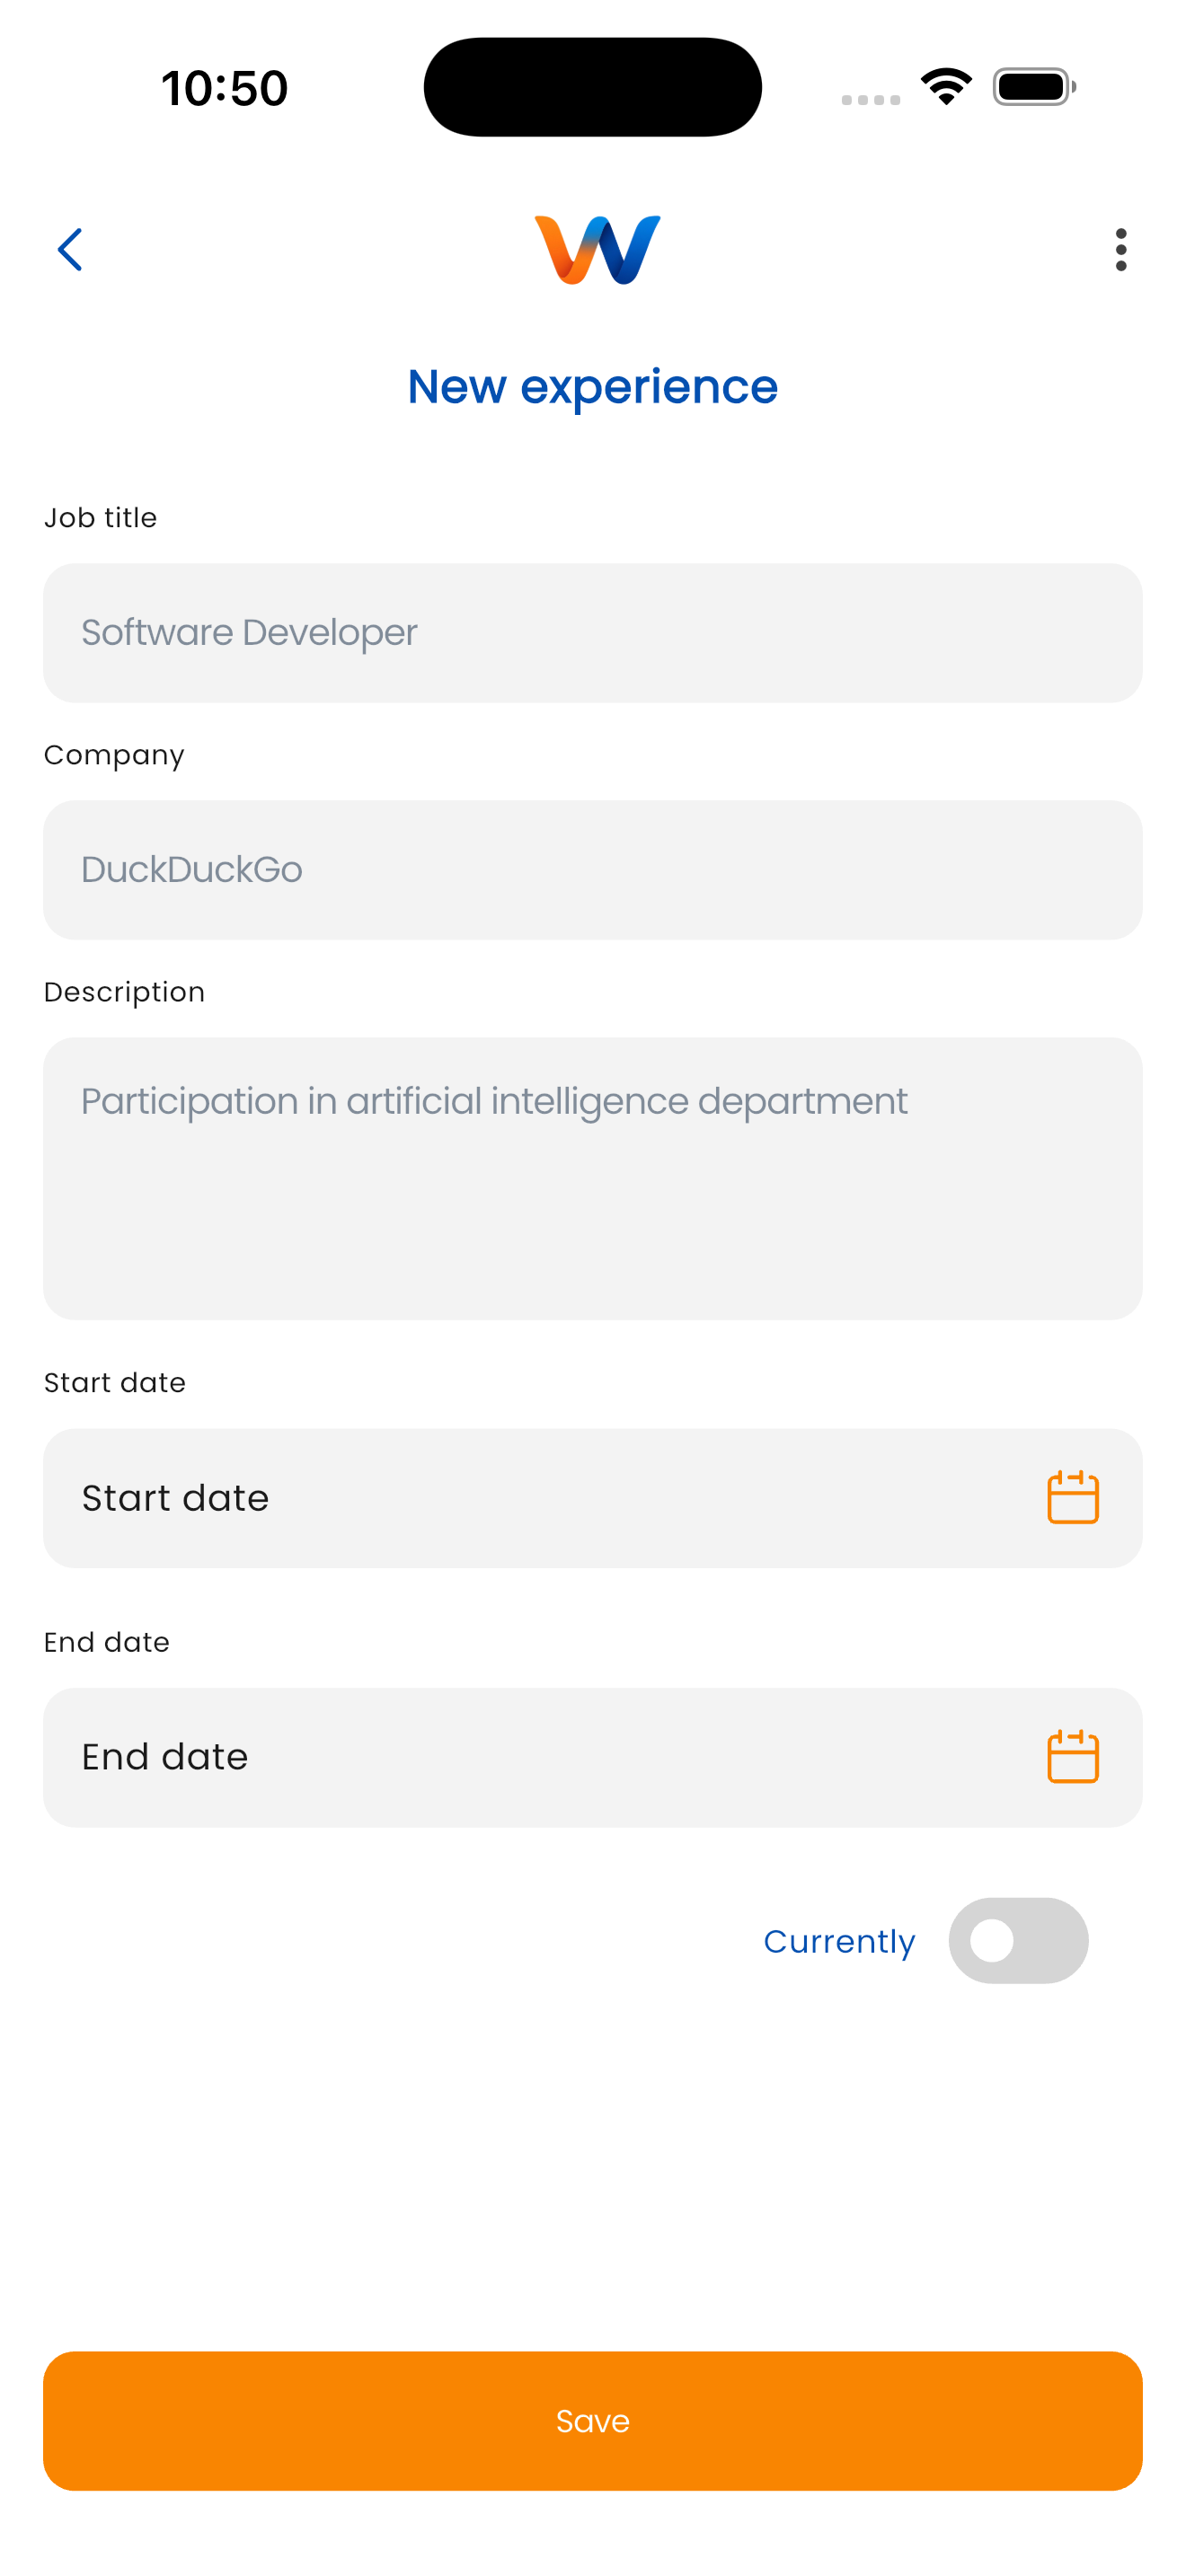Screen dimensions: 1186x2576
Task: Click the blue Currently label text
Action: (839, 1942)
